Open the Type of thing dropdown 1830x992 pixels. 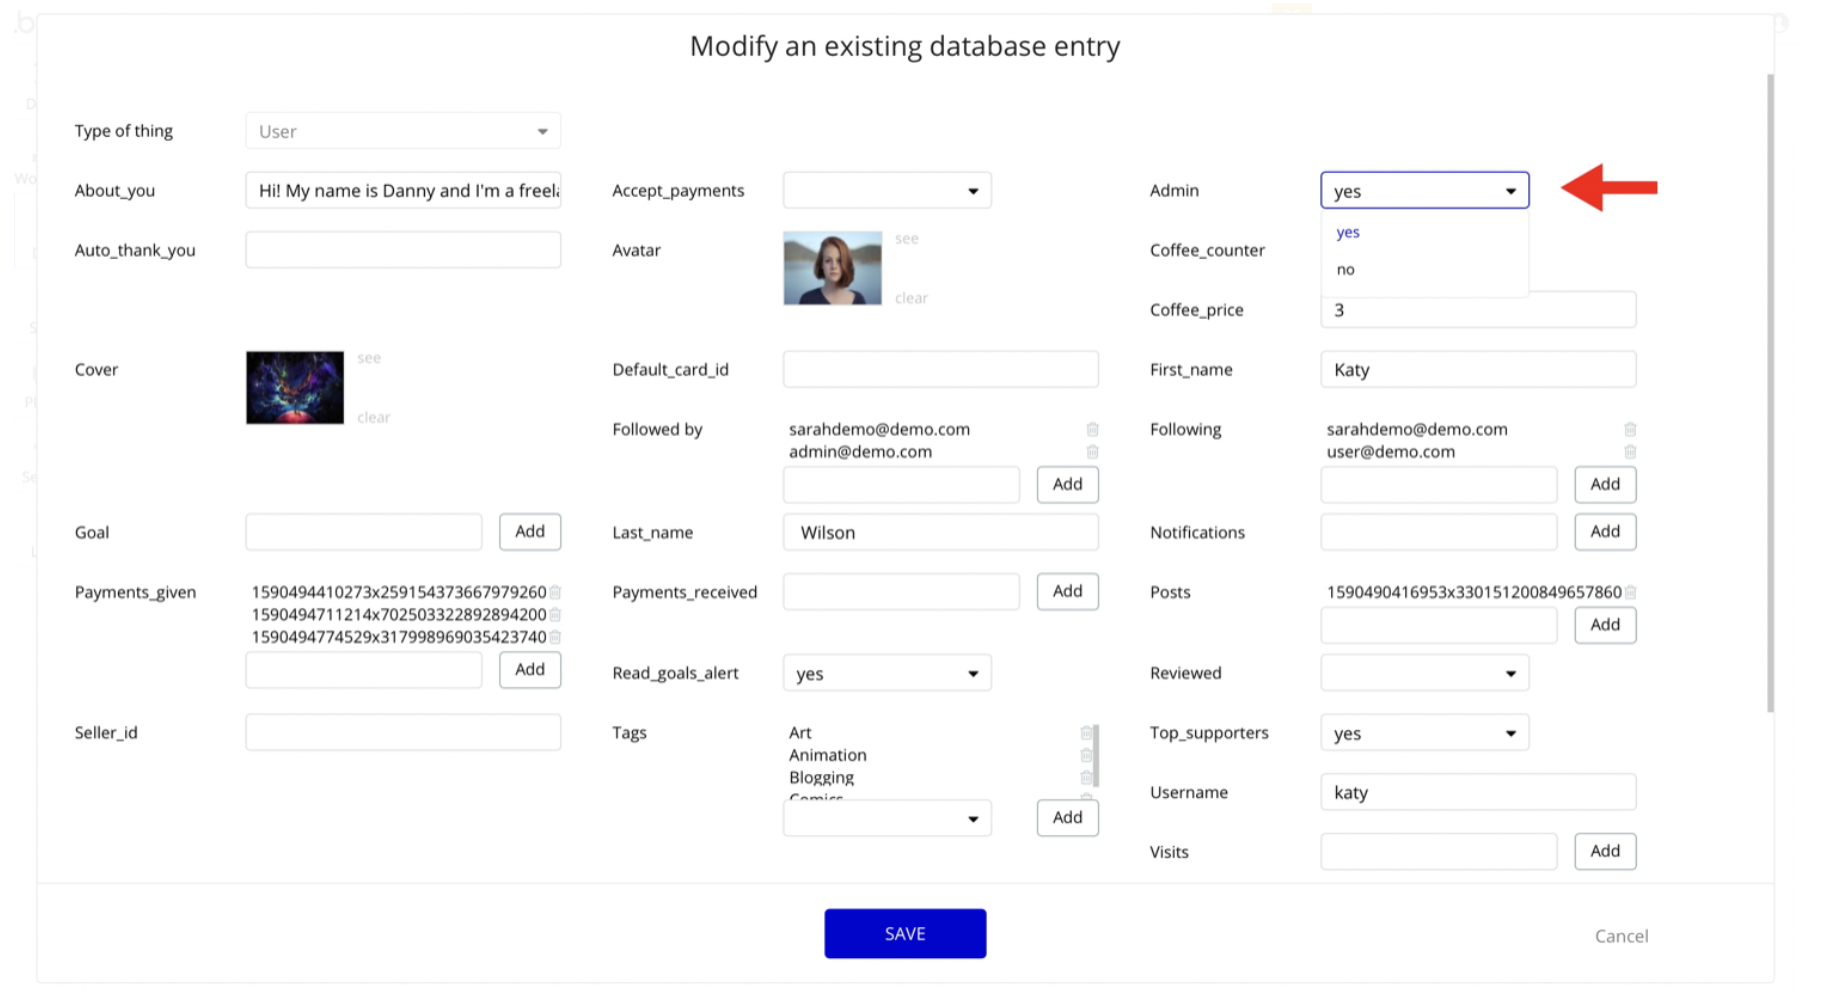point(403,131)
